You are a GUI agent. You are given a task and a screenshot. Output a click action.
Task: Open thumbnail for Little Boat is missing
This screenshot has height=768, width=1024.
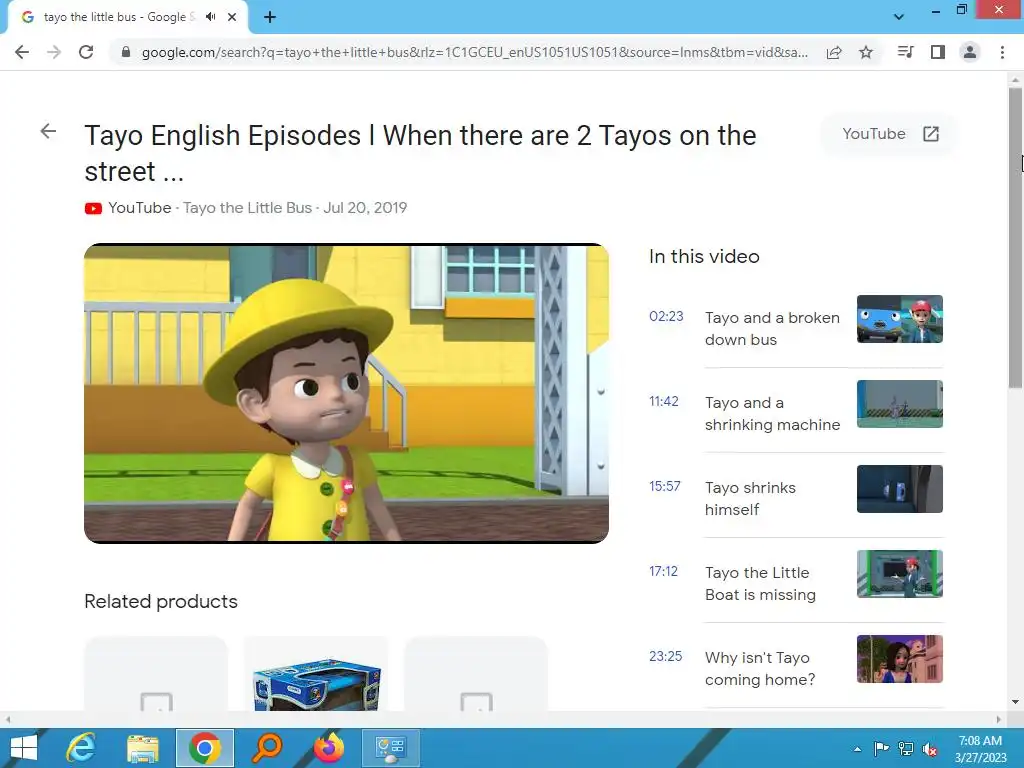[899, 573]
